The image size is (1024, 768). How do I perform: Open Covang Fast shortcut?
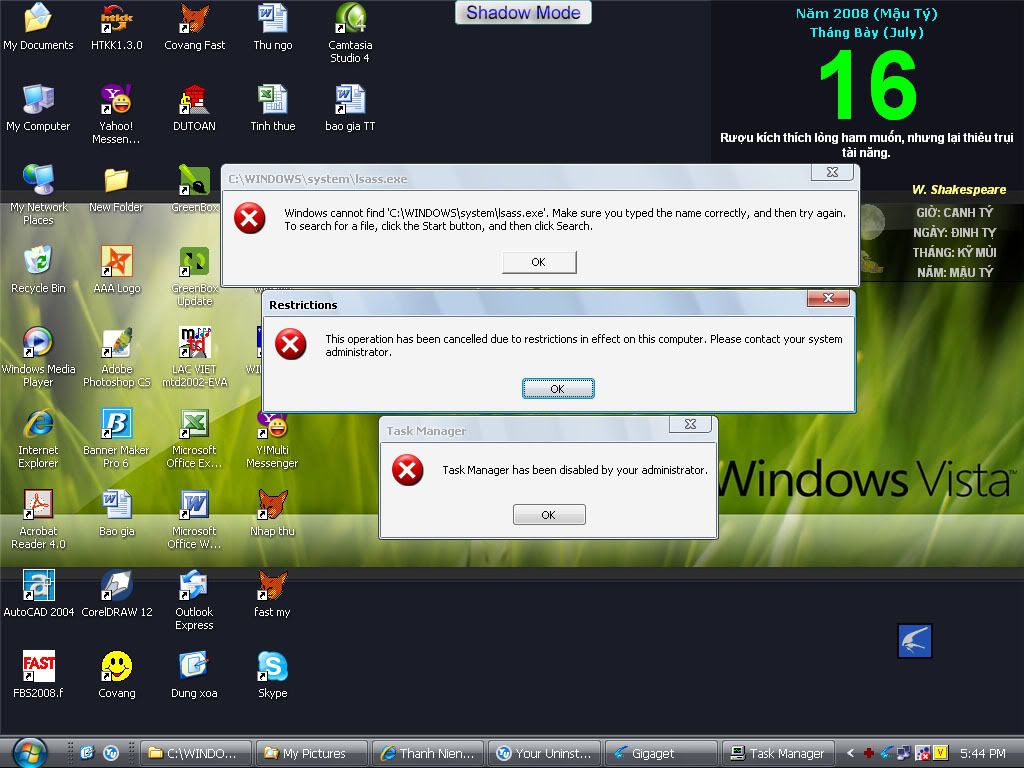click(x=194, y=27)
